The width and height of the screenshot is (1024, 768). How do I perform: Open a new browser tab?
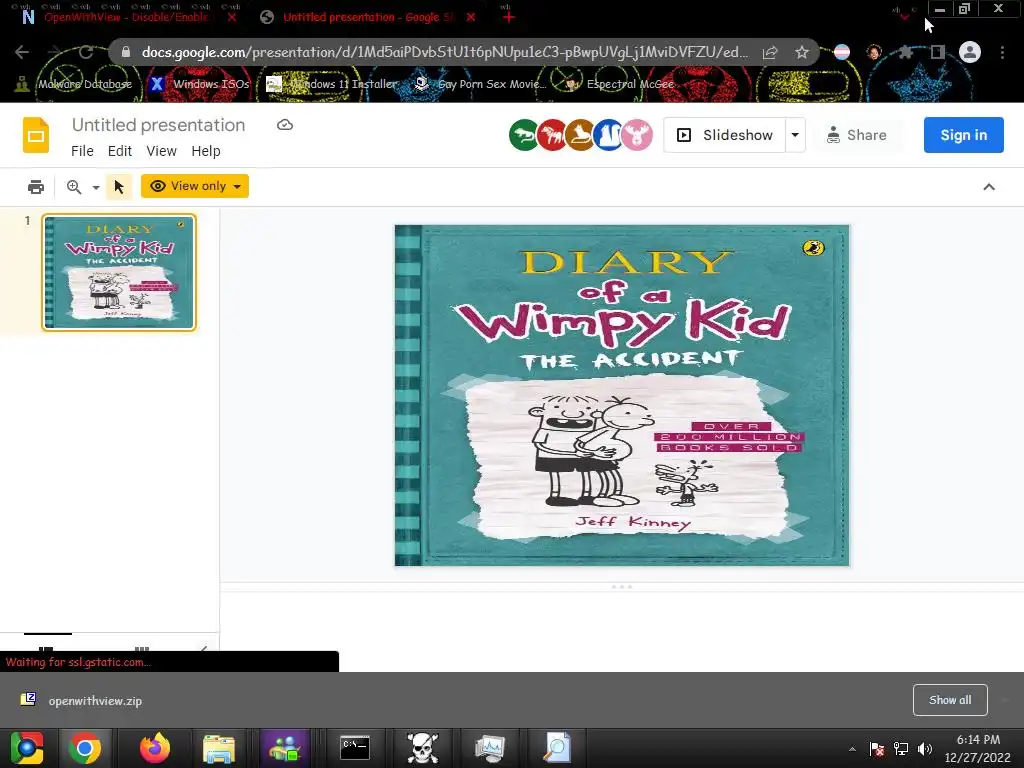(x=509, y=17)
